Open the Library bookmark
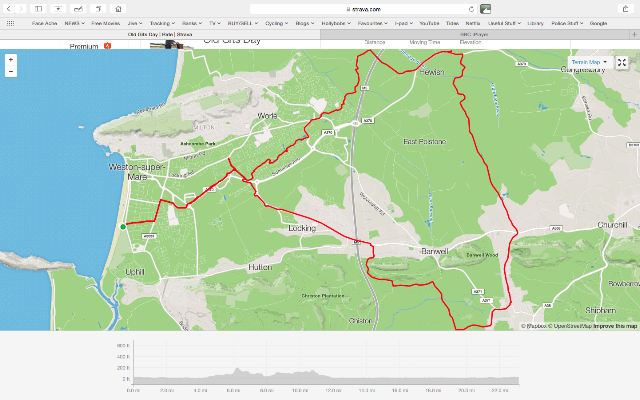Image resolution: width=640 pixels, height=400 pixels. coord(536,23)
